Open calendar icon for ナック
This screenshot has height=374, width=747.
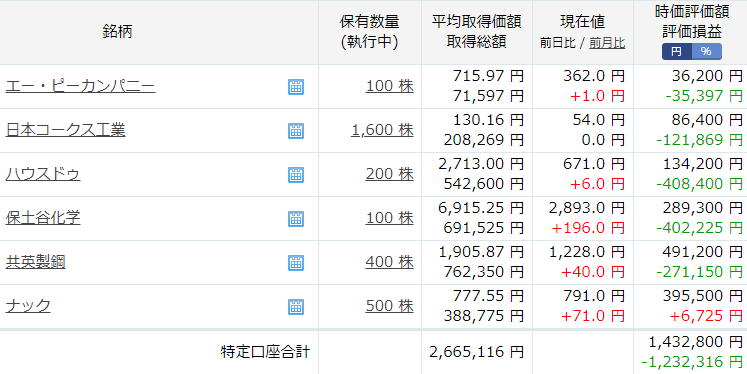(x=296, y=307)
